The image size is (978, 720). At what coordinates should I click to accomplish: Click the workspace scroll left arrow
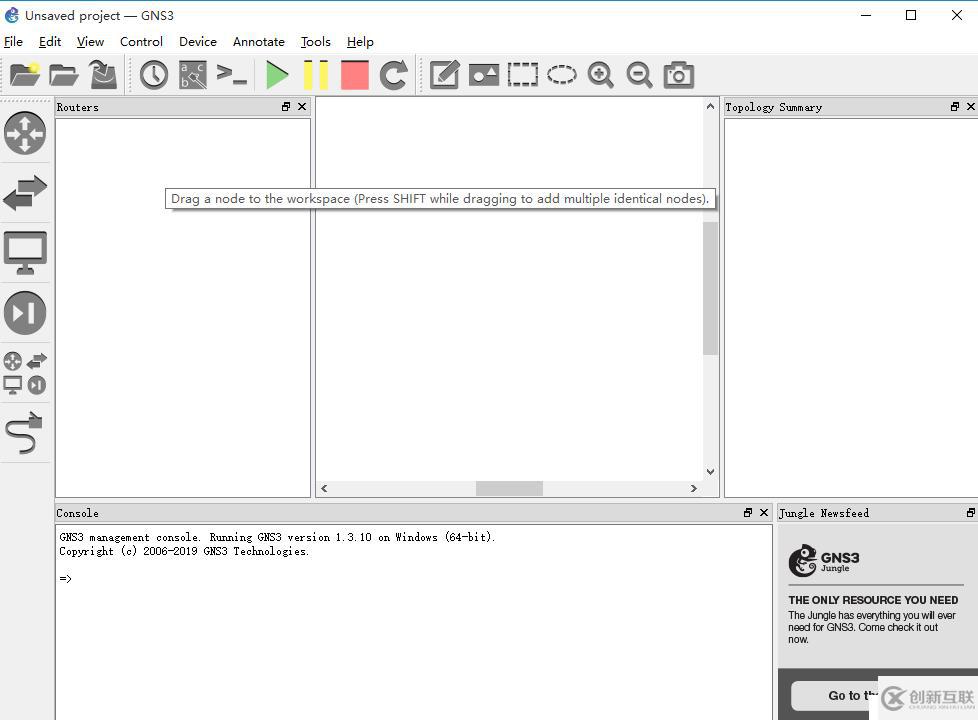click(324, 489)
